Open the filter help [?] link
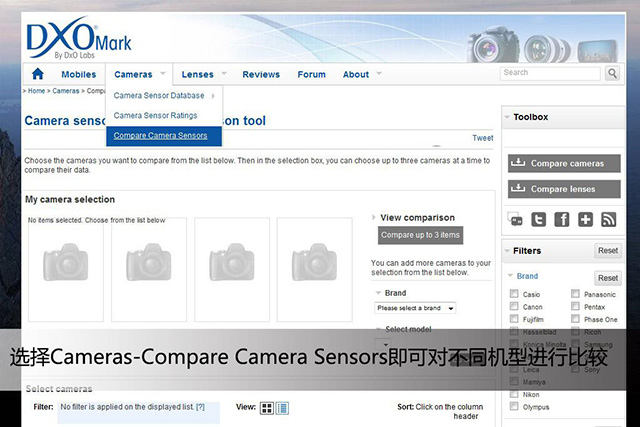 point(200,407)
